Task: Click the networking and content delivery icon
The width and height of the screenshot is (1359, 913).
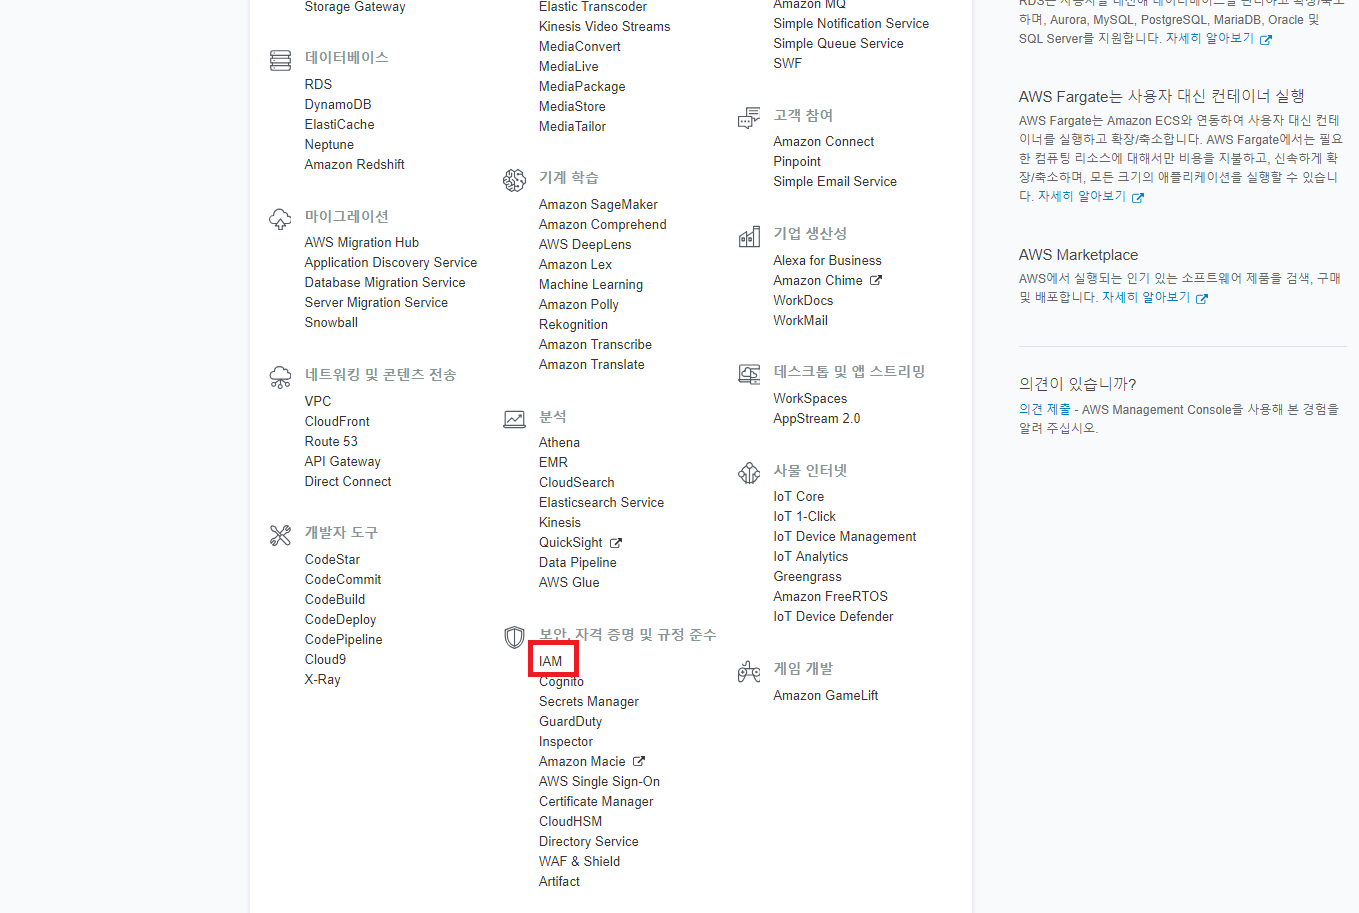Action: [281, 377]
